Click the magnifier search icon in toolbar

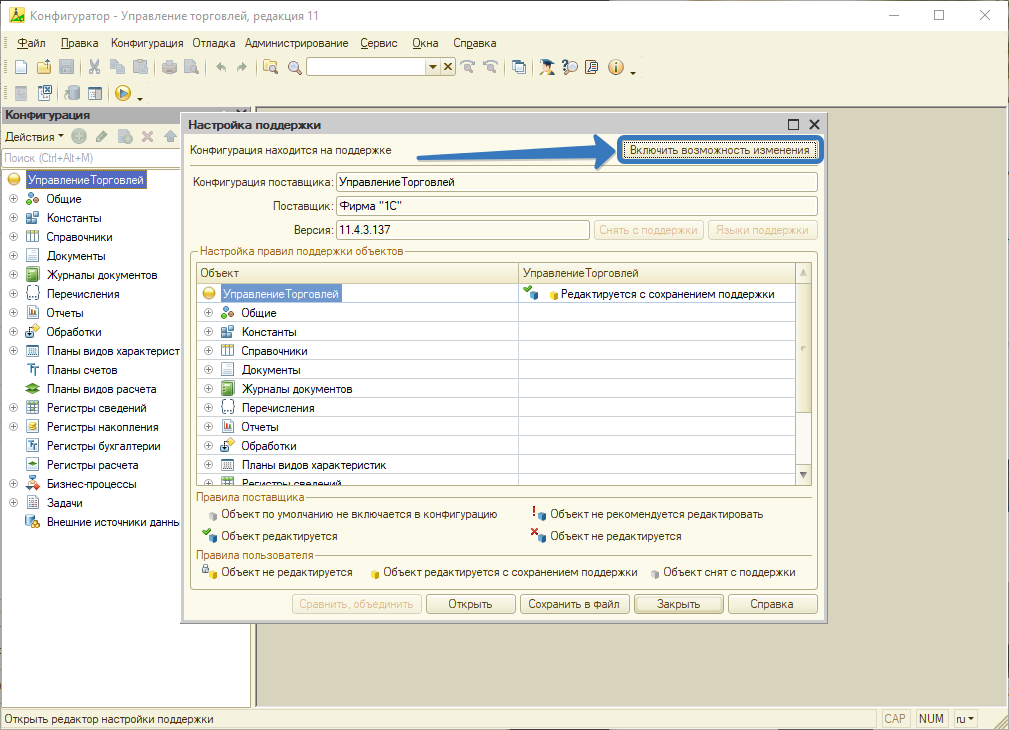click(294, 67)
